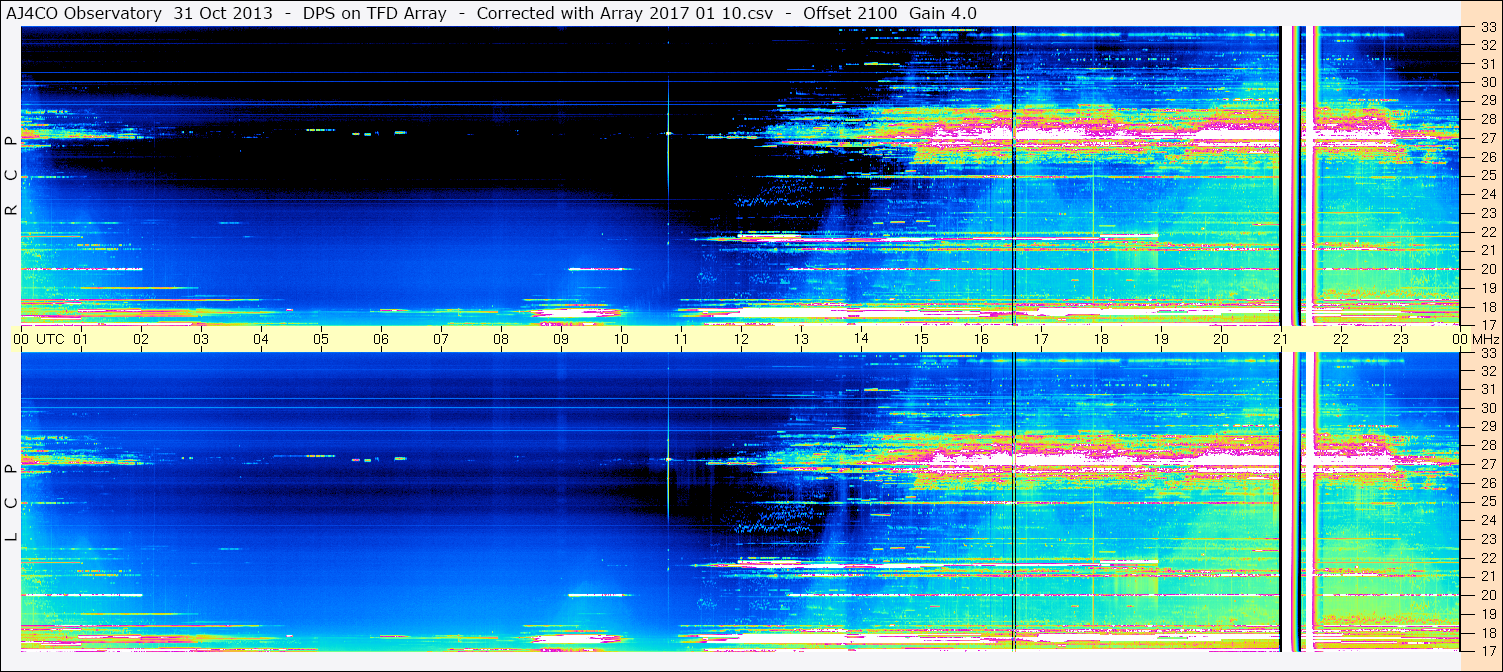
Task: Click the 11 UTC hour marker
Action: (x=681, y=339)
